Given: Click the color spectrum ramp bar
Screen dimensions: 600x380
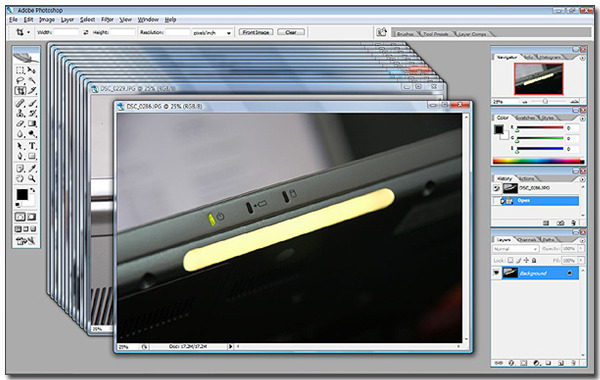Looking at the screenshot, I should tap(538, 161).
